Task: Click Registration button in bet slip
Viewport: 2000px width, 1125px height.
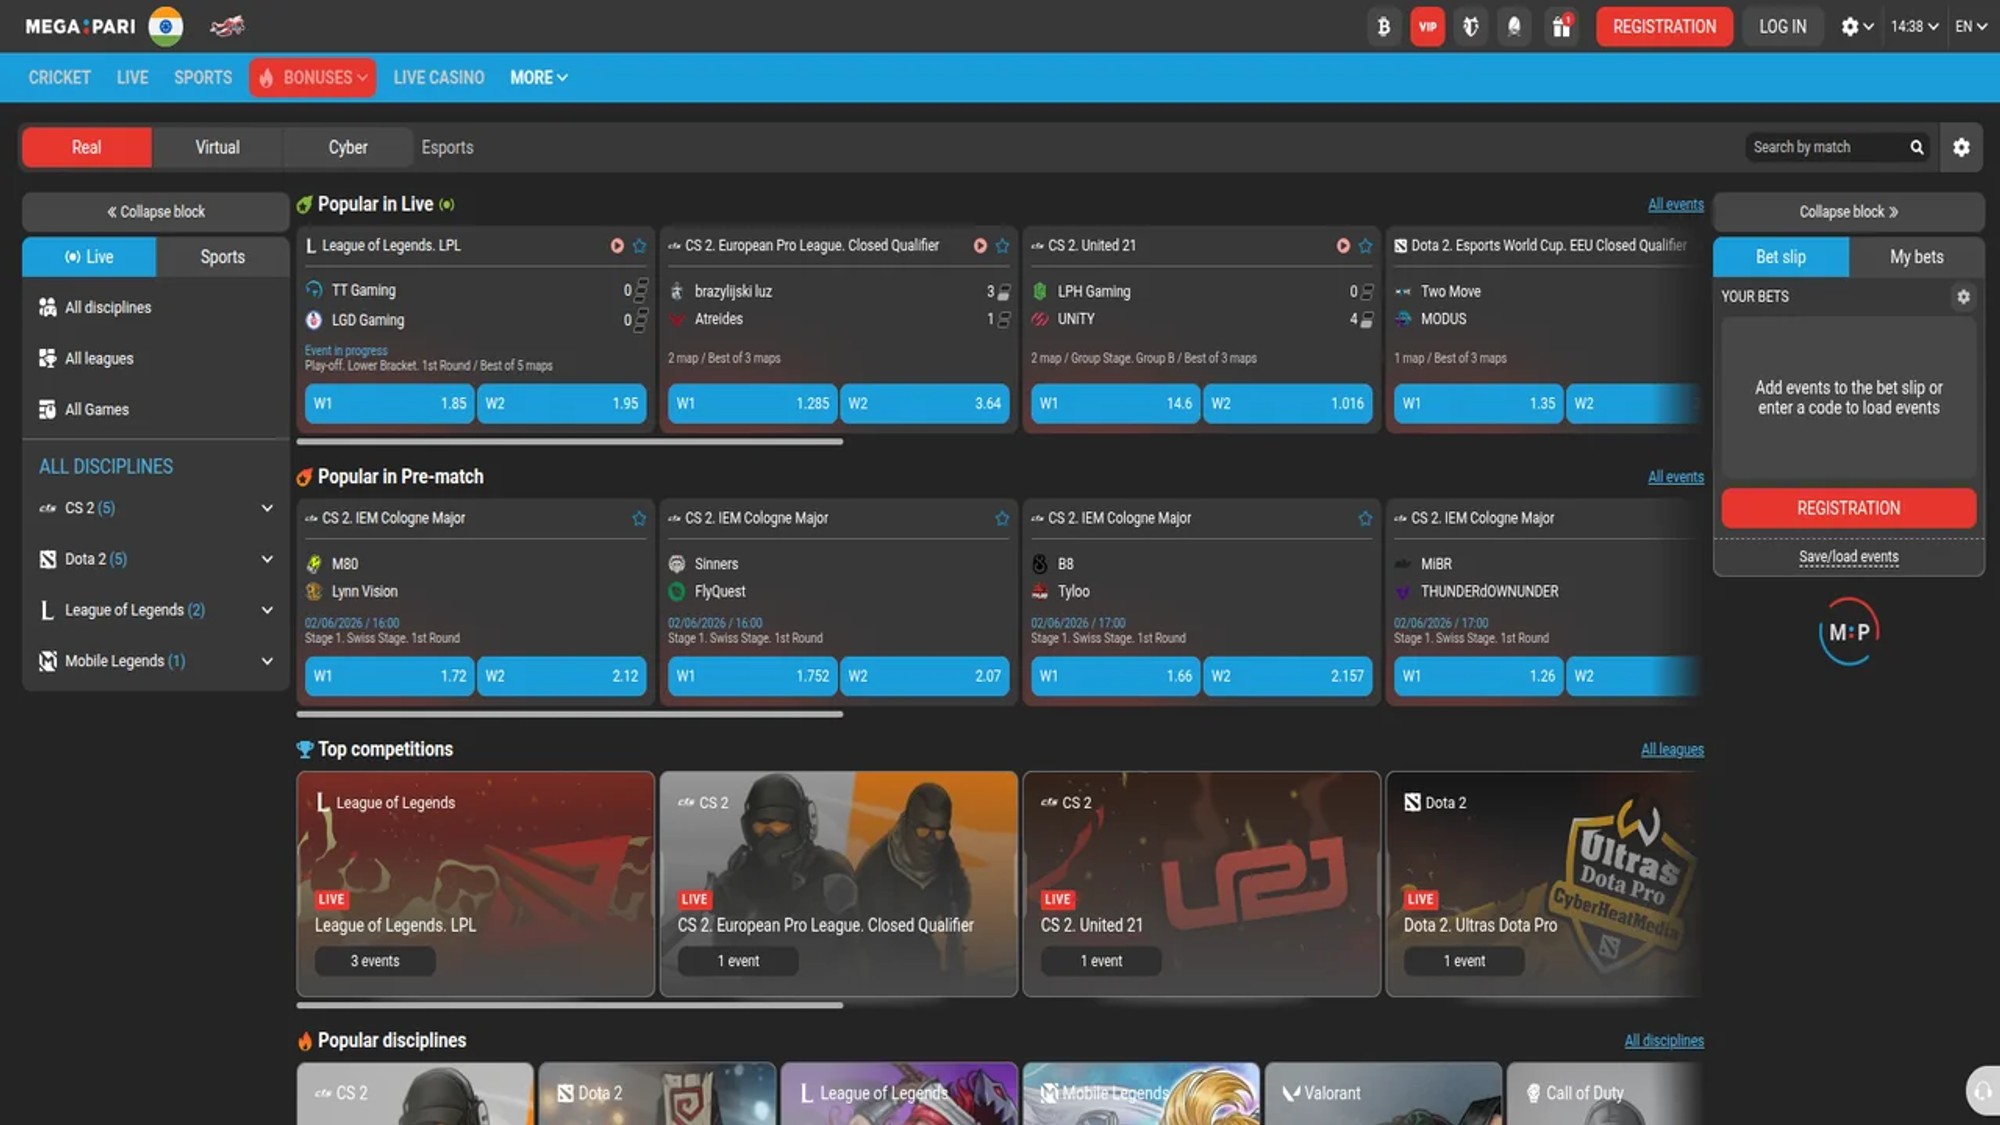Action: [x=1848, y=508]
